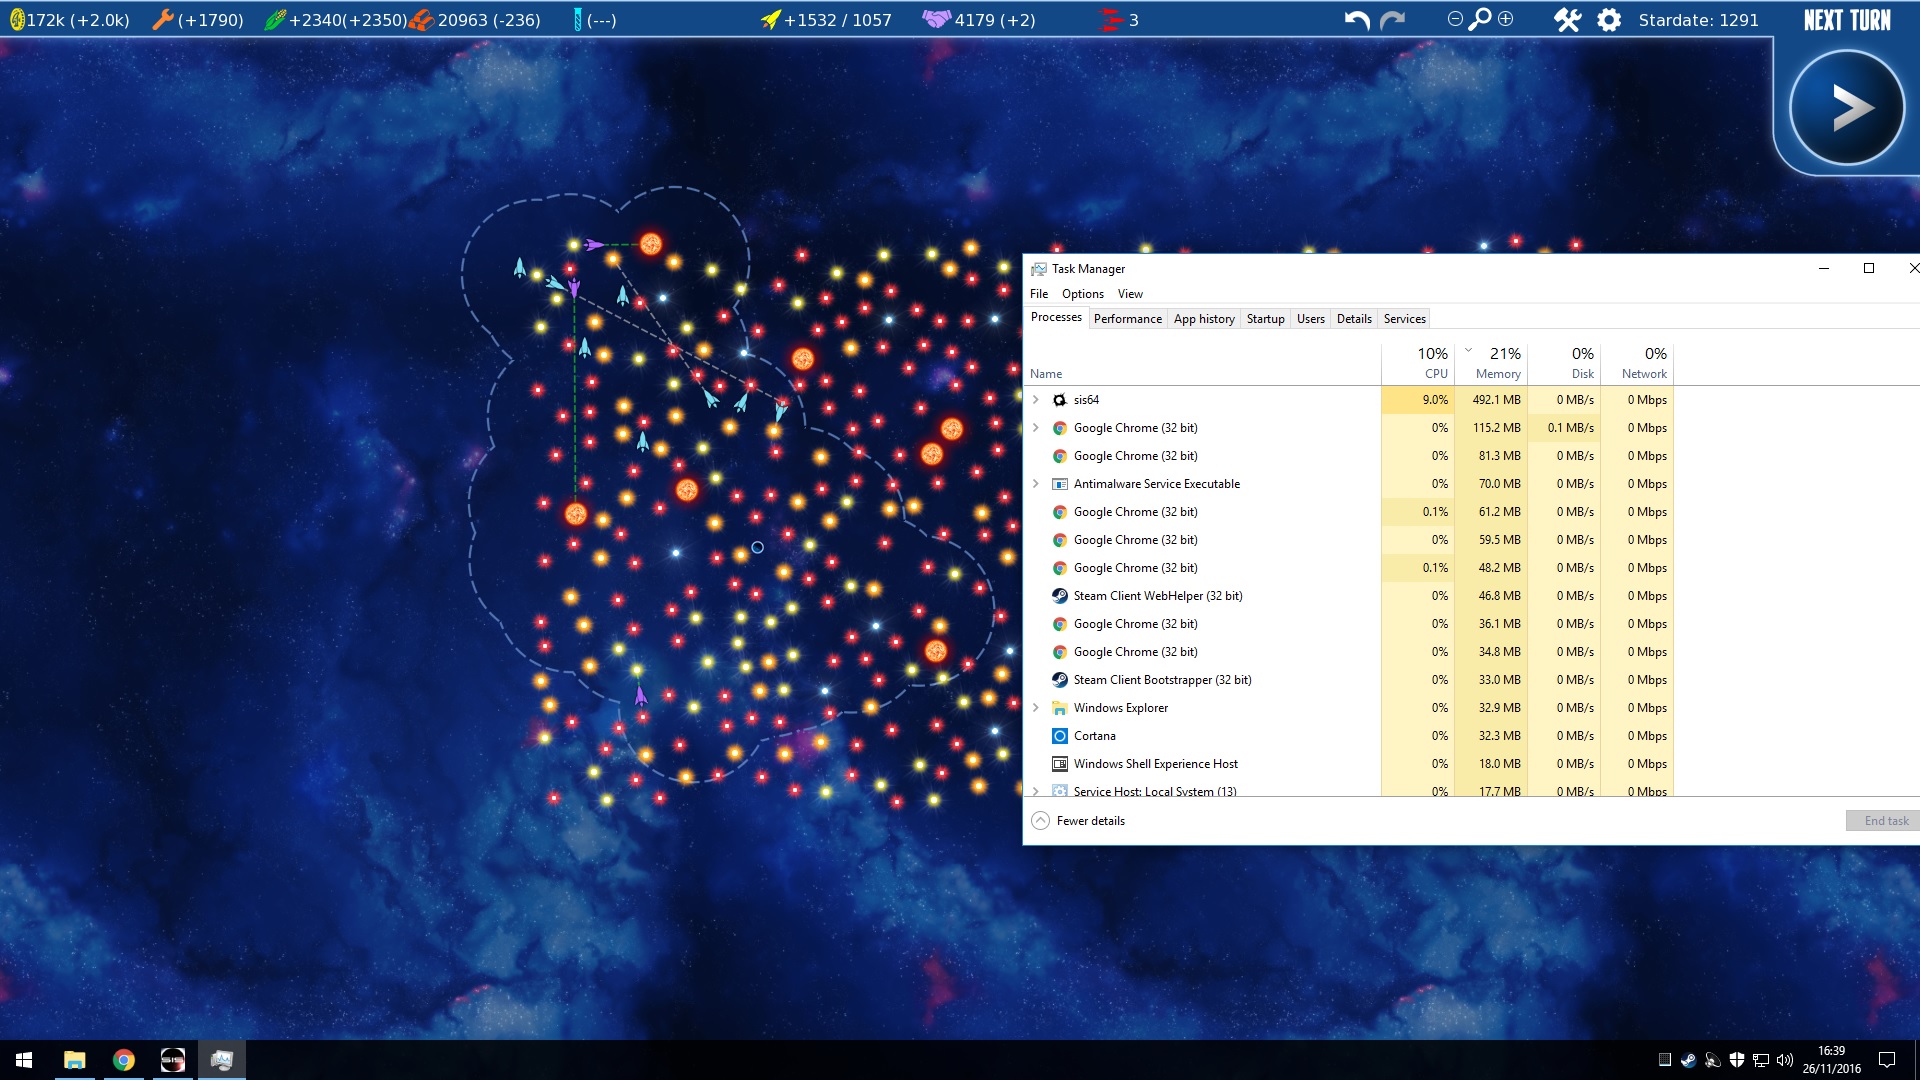The width and height of the screenshot is (1920, 1080).
Task: Click the yellow ship fleet capacity icon
Action: [x=771, y=20]
